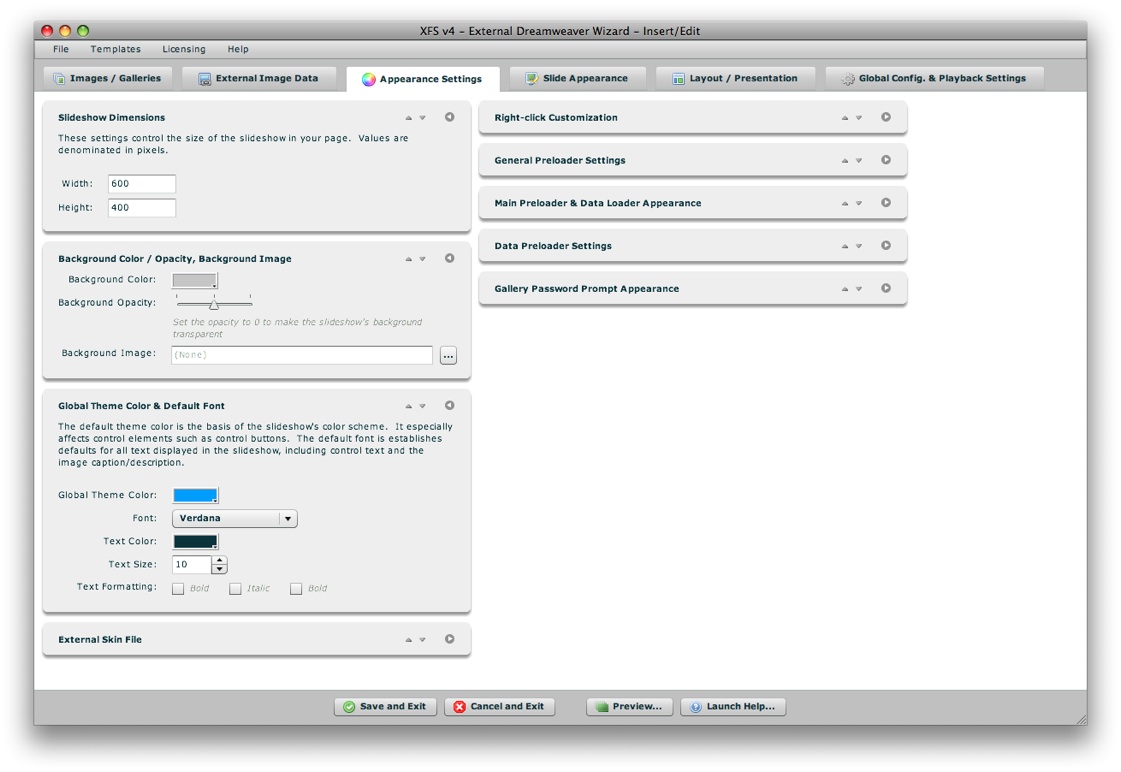Click the move-up arrow in Slideshow Dimensions panel
Image resolution: width=1121 pixels, height=772 pixels.
pos(408,118)
